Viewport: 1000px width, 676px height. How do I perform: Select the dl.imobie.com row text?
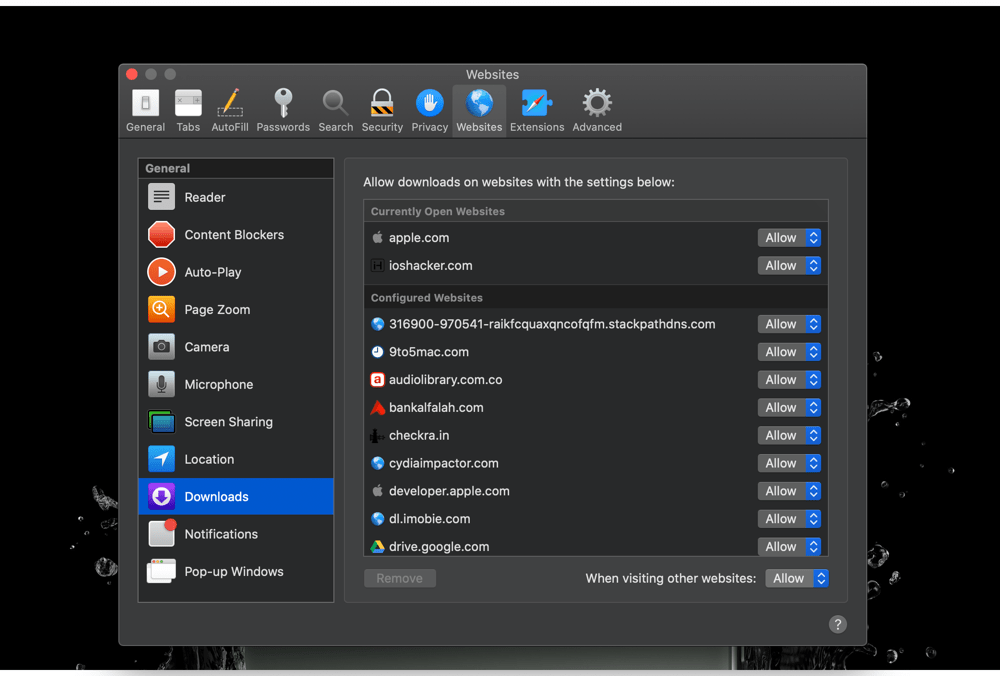(430, 519)
